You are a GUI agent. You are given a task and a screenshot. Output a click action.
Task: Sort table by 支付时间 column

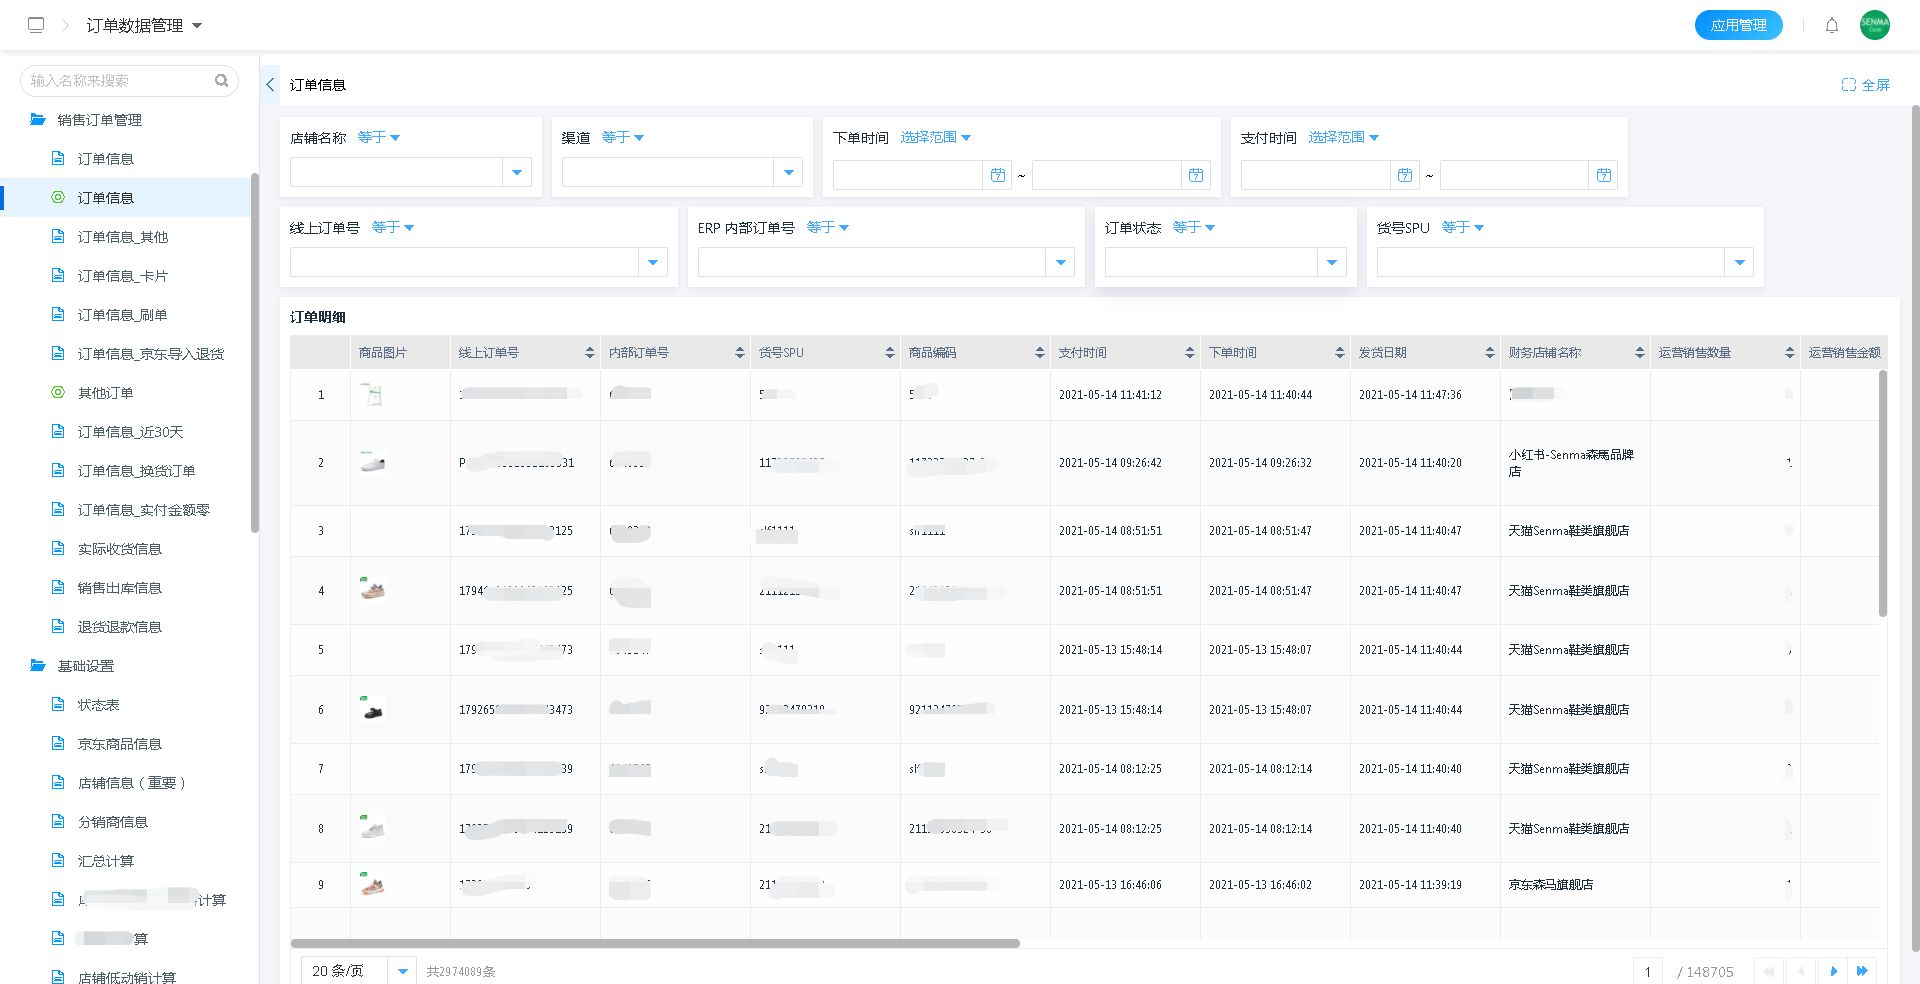[x=1189, y=353]
